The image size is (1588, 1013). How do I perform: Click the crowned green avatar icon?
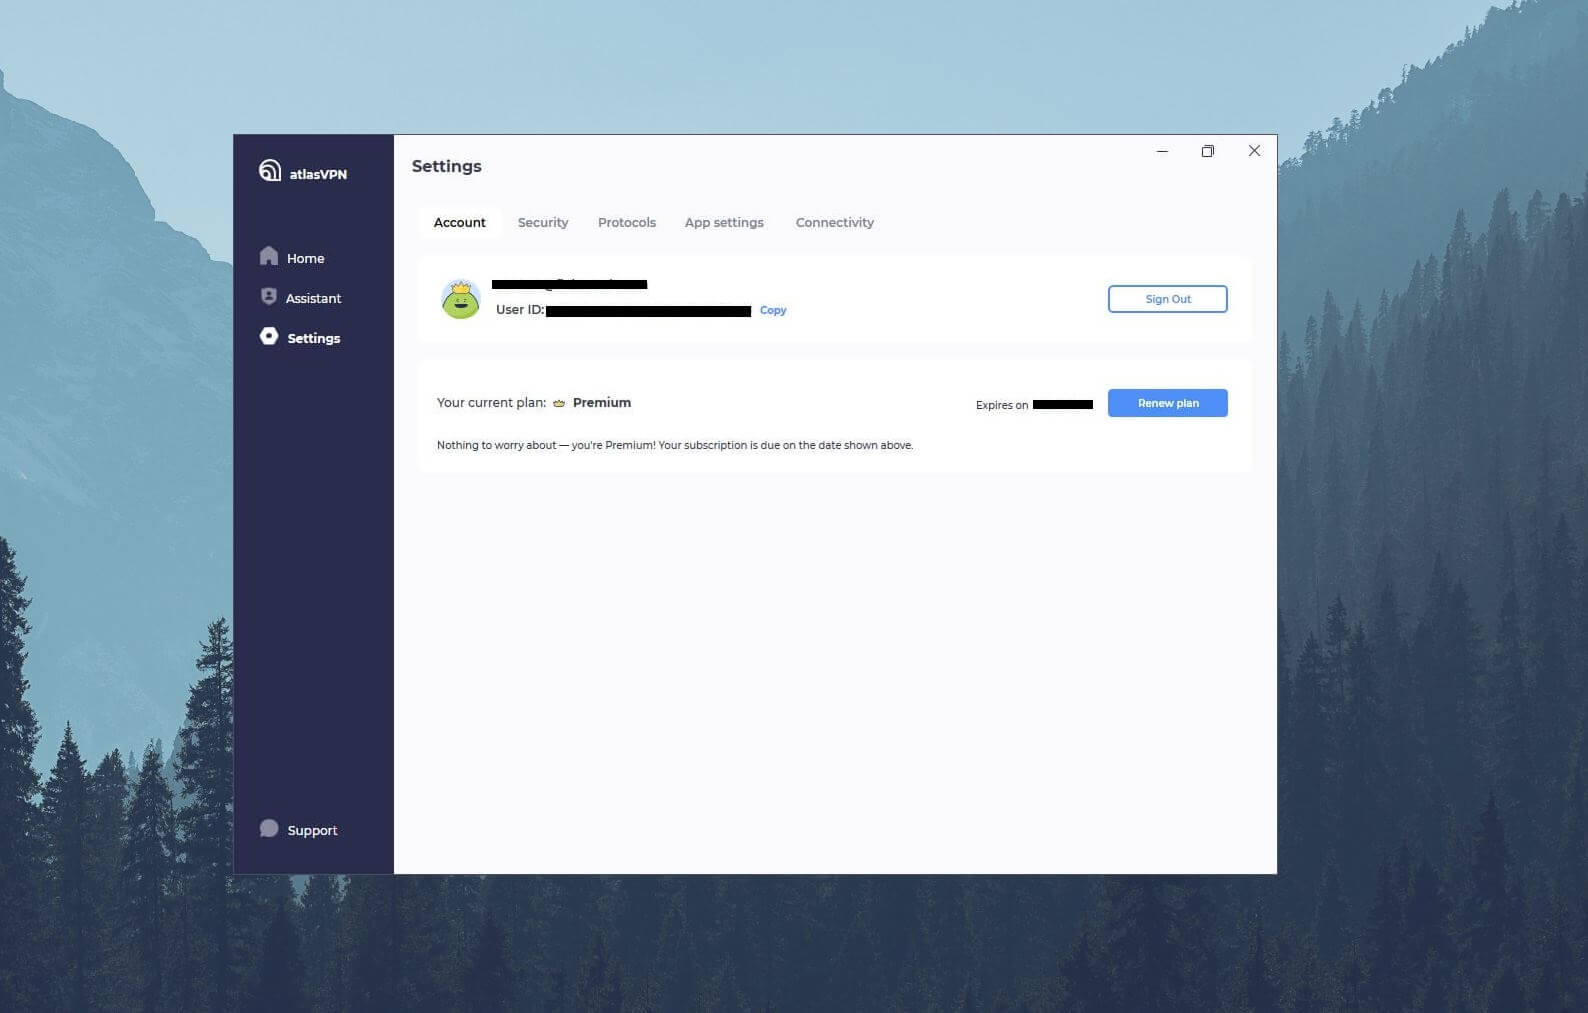pos(461,299)
